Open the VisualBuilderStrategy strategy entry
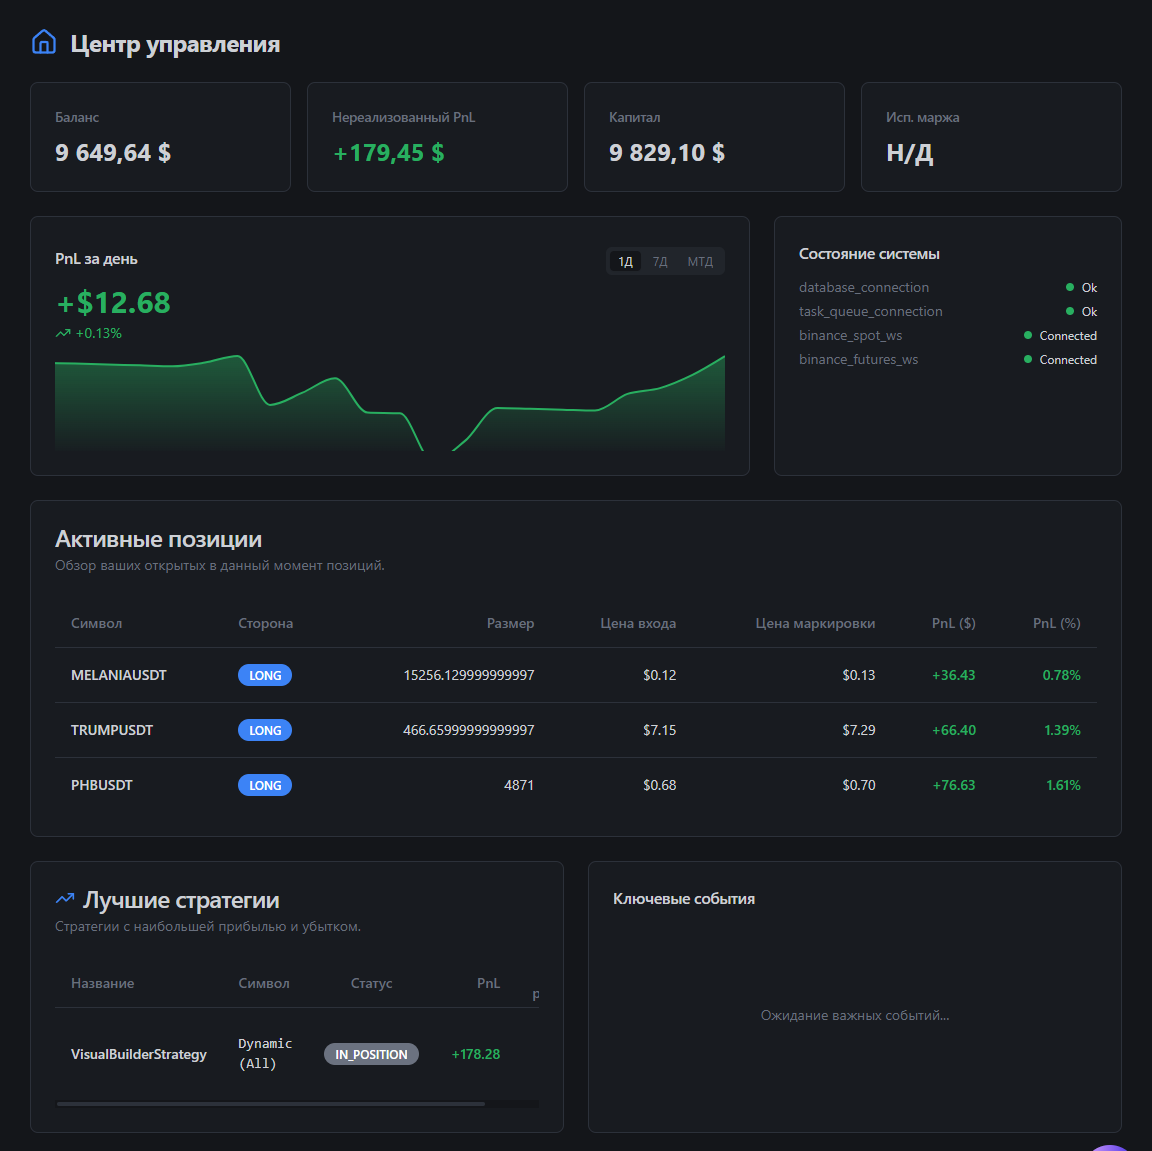This screenshot has width=1152, height=1151. (x=138, y=1053)
